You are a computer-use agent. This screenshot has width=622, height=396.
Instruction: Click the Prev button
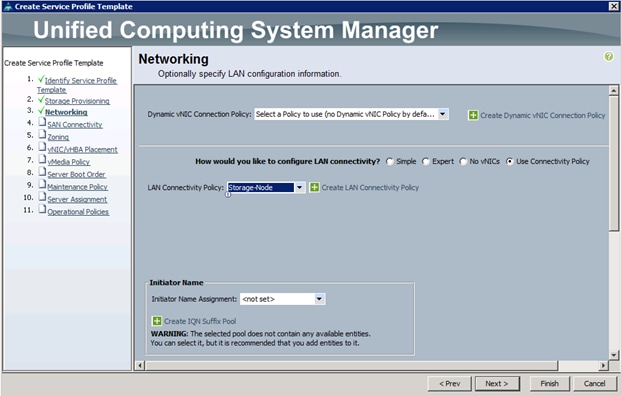point(449,384)
